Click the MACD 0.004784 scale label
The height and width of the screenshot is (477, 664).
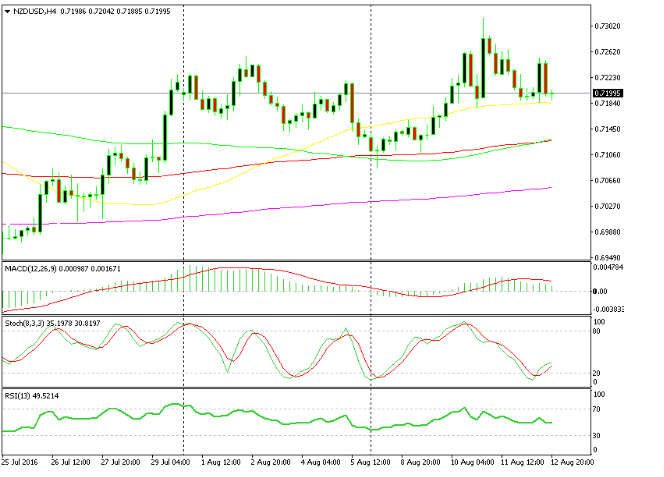pyautogui.click(x=608, y=267)
